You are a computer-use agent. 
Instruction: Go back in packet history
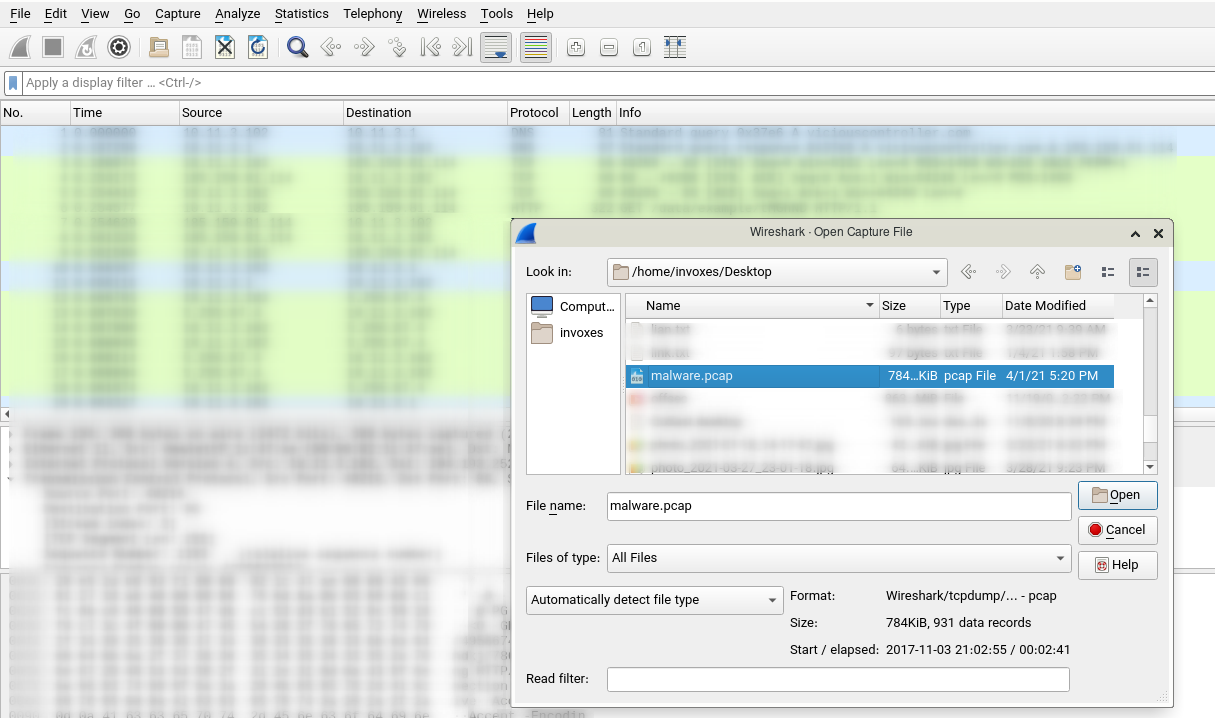coord(331,47)
